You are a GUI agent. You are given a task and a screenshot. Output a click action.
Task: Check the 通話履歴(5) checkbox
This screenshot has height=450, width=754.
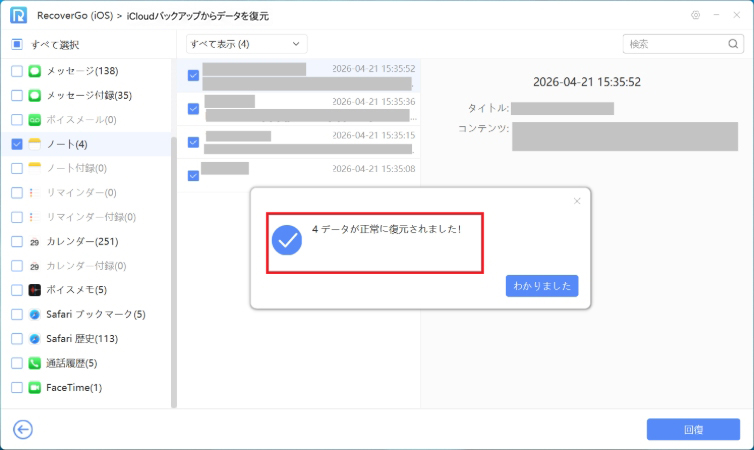[x=17, y=363]
